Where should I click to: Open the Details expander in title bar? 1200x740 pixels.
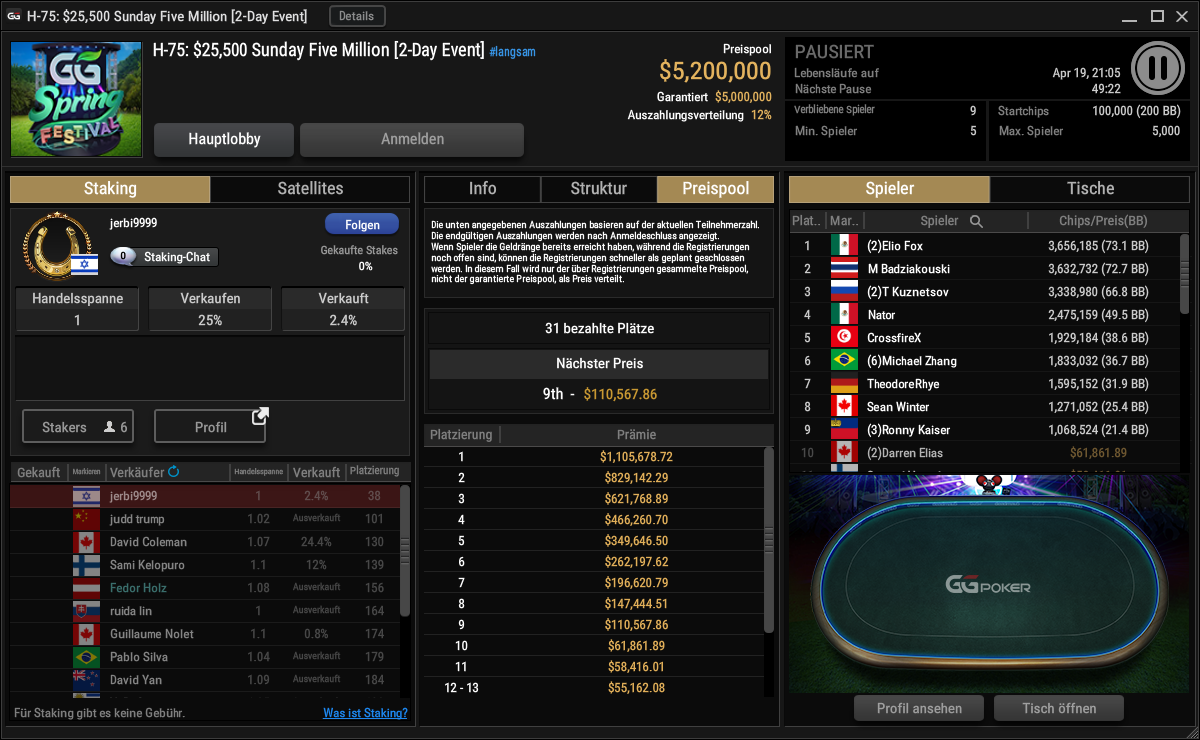click(357, 16)
